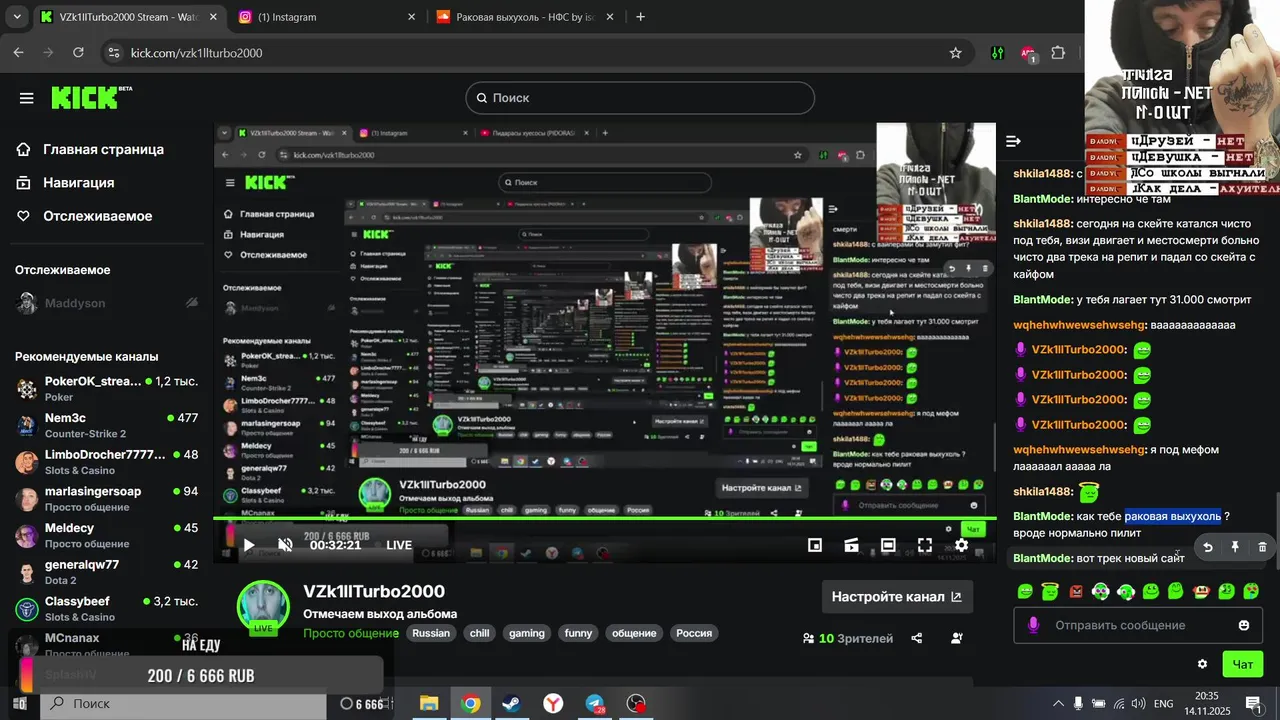Screen dimensions: 1280x720
Task: Insert the angry red emote from quick emotes
Action: pyautogui.click(x=1076, y=591)
